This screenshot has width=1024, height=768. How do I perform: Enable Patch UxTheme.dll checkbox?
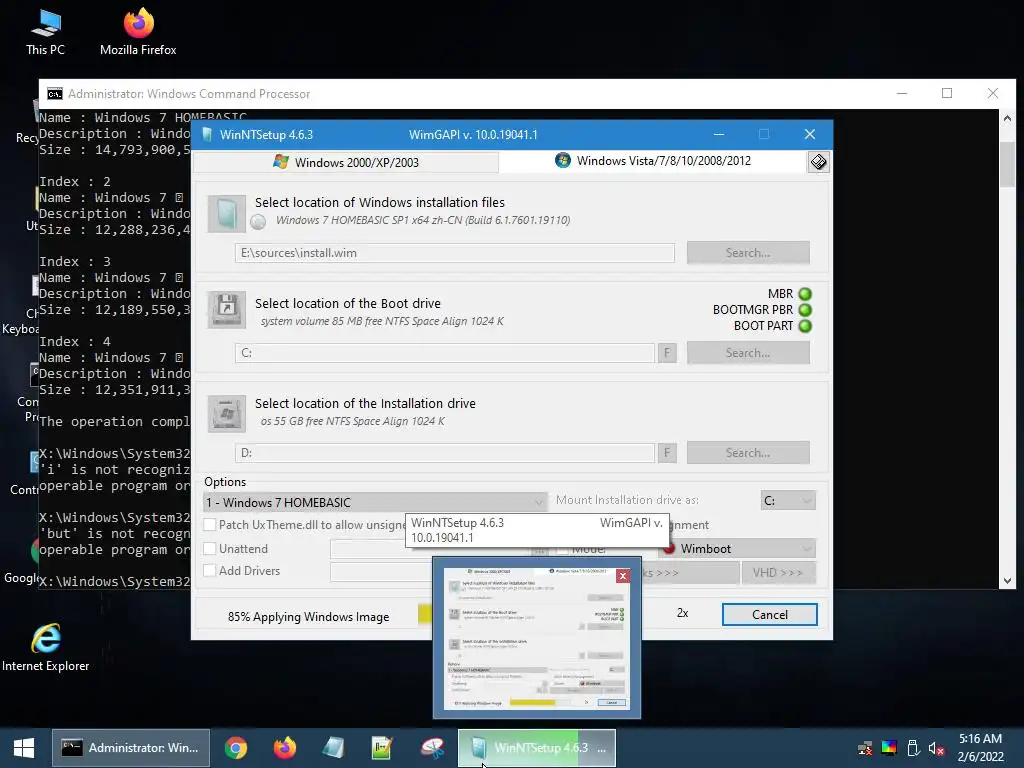point(210,524)
